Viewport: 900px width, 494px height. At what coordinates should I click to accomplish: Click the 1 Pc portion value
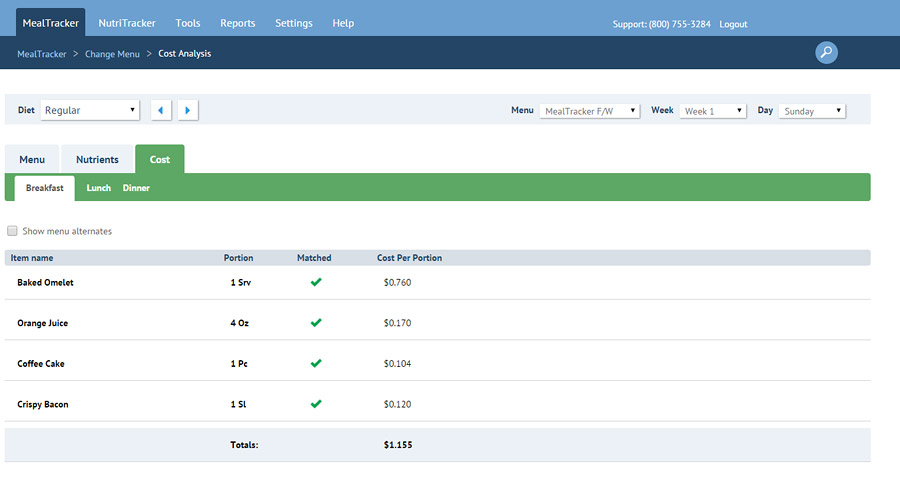[239, 364]
